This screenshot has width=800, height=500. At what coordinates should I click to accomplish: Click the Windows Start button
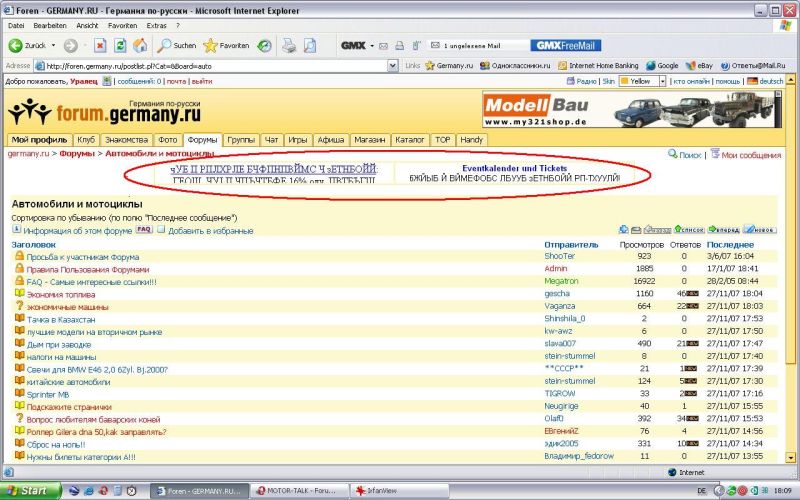[x=28, y=491]
